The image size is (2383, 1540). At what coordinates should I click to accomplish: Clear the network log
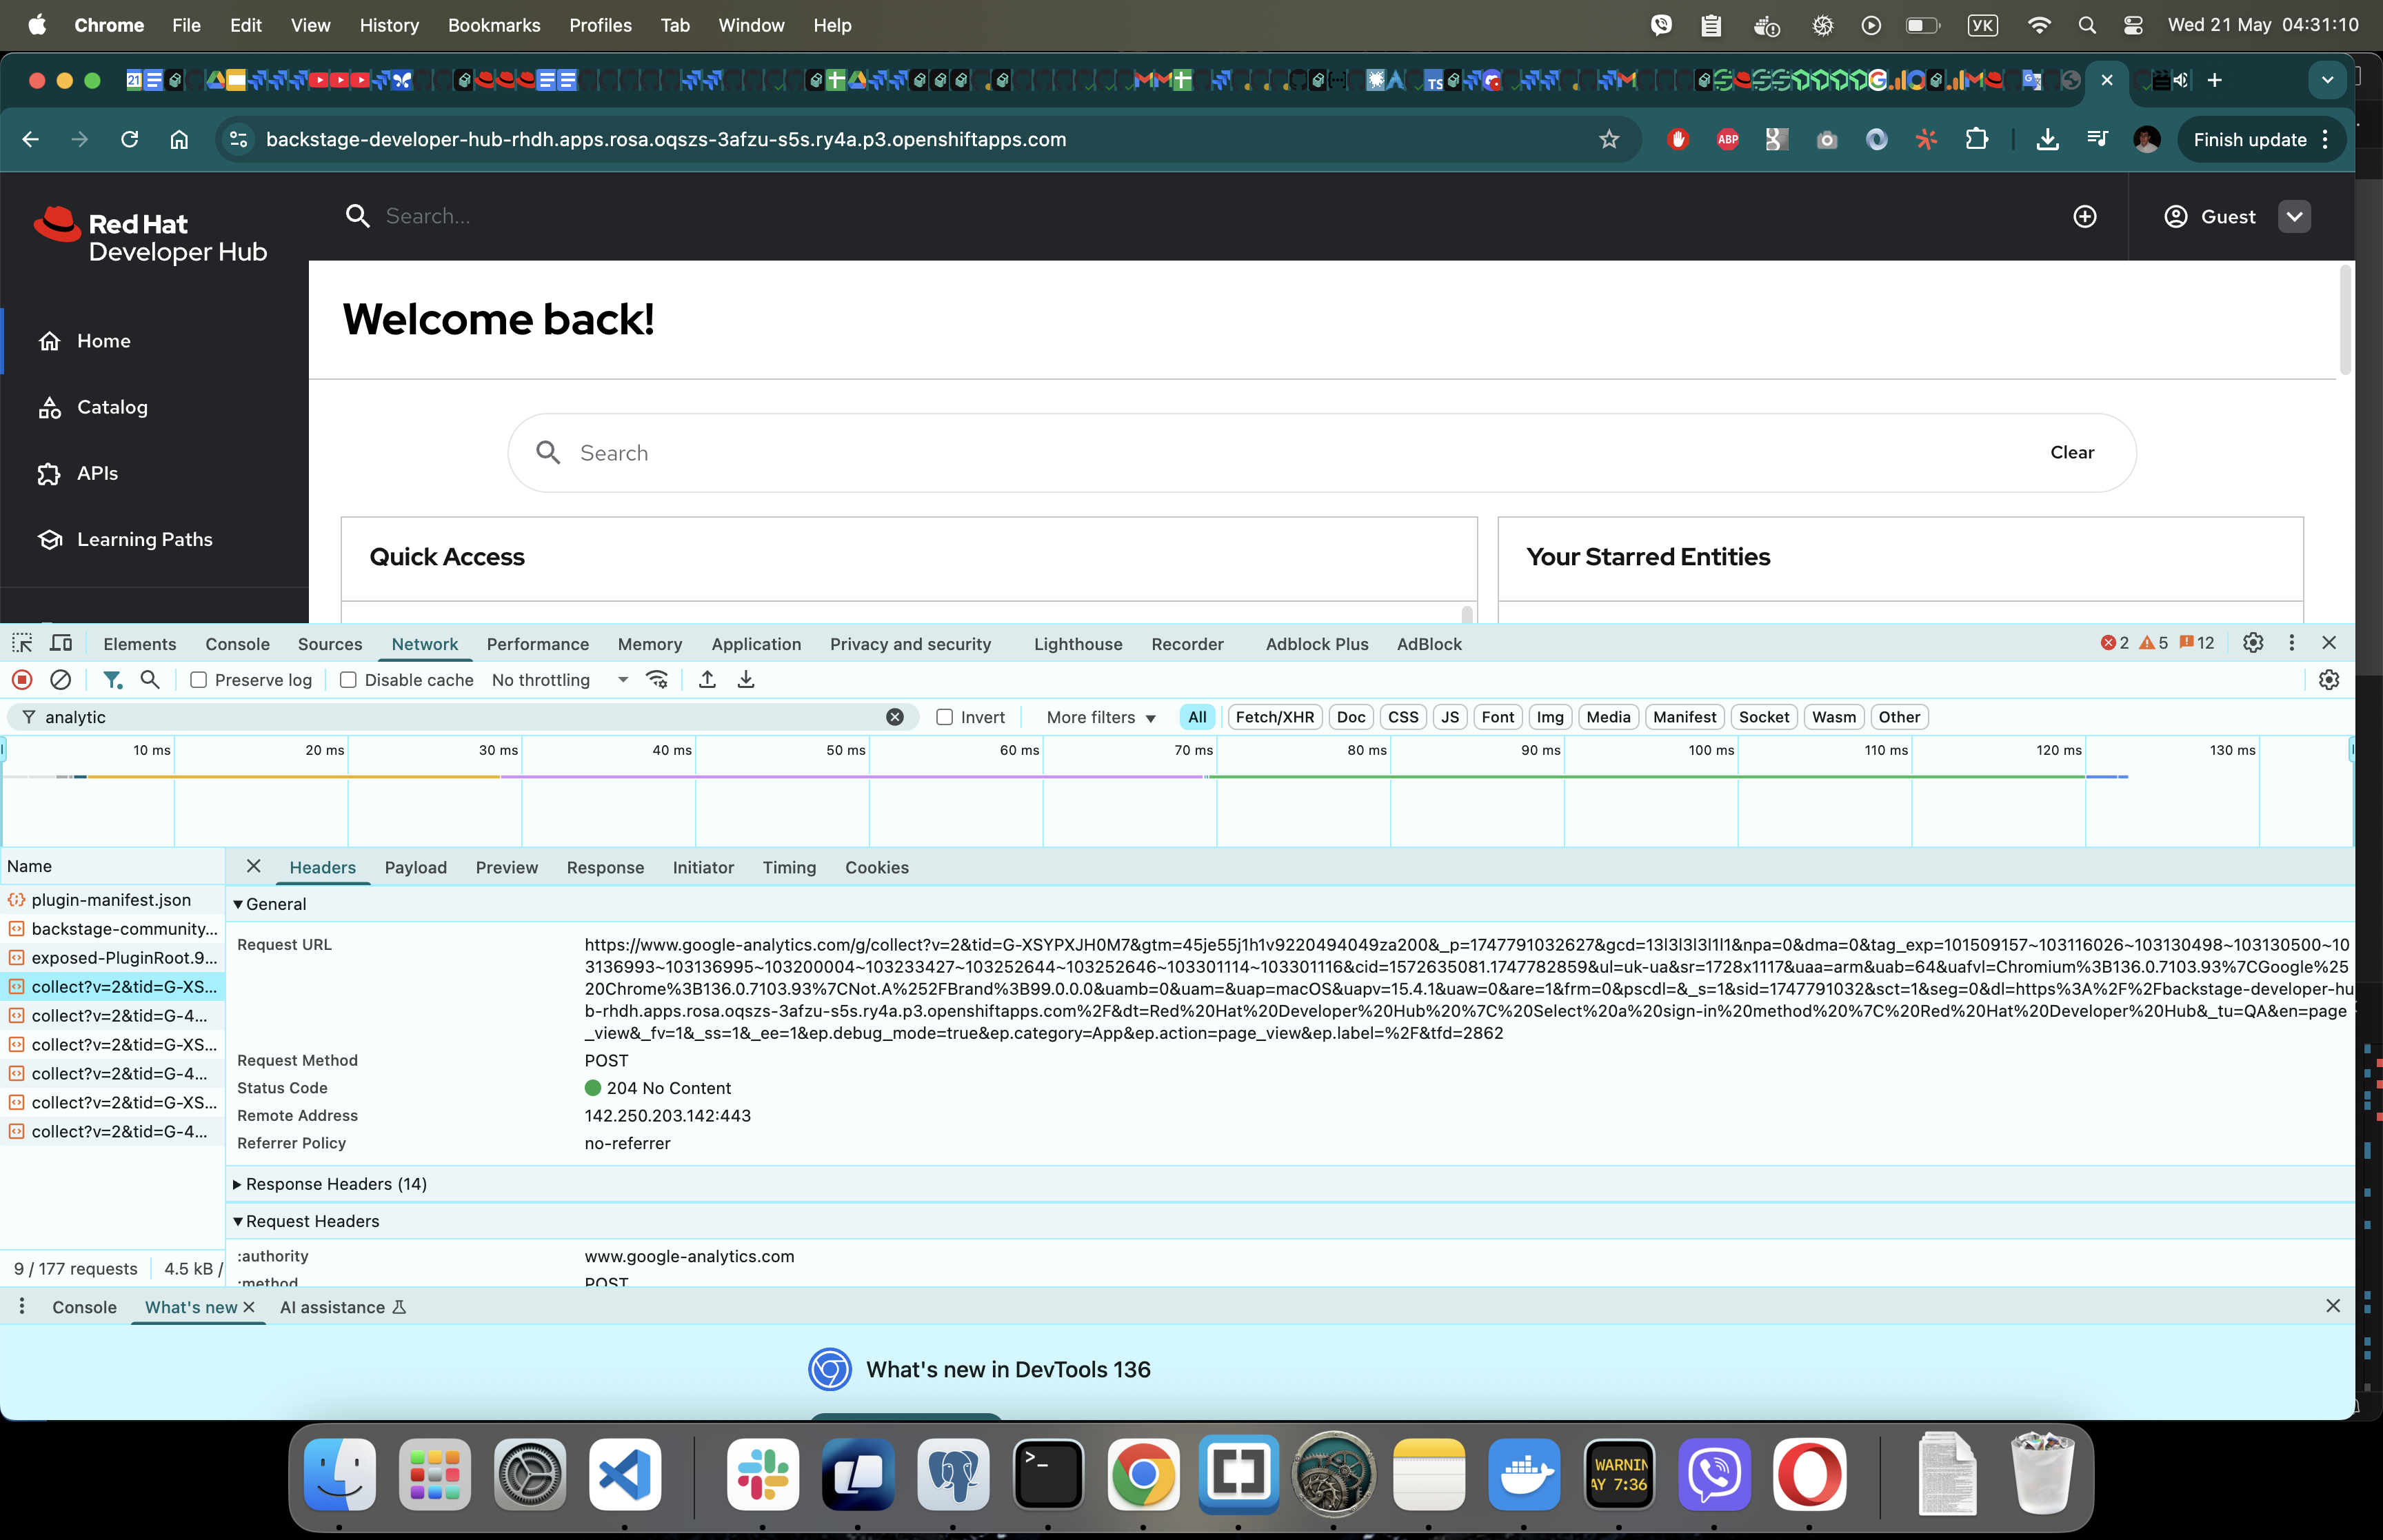click(x=61, y=680)
